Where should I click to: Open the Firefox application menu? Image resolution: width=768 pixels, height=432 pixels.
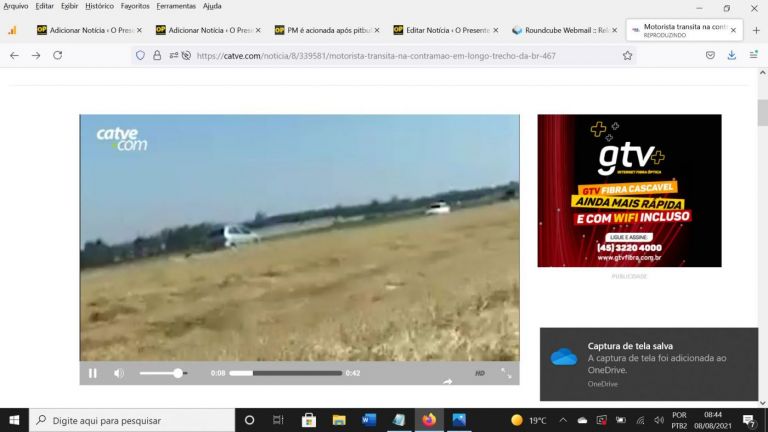pos(753,55)
